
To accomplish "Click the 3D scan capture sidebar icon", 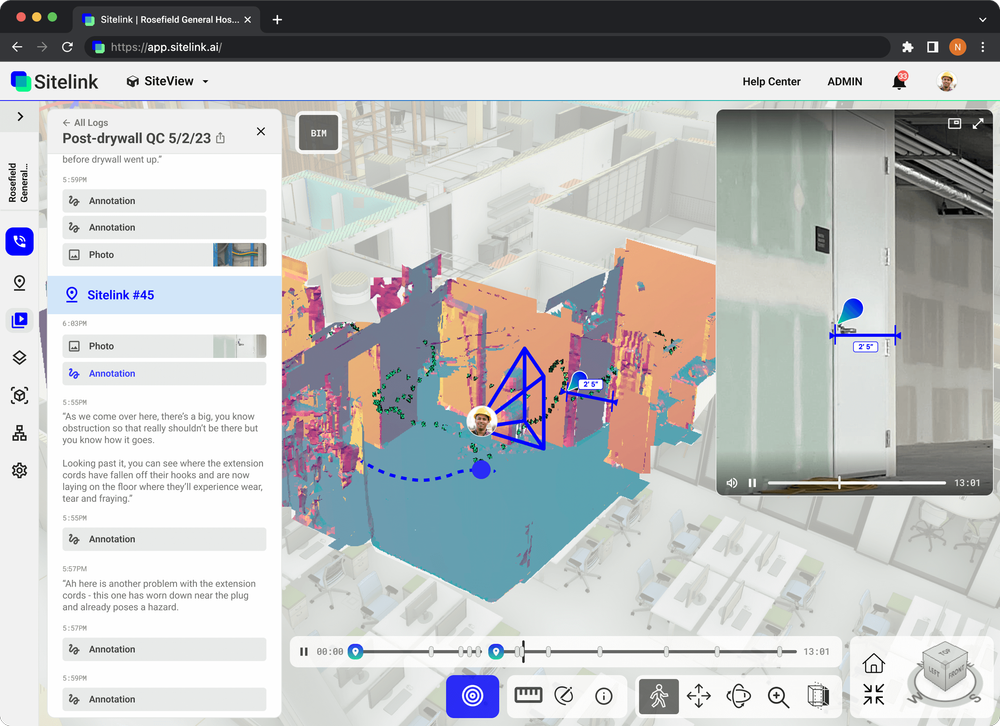I will (x=19, y=395).
